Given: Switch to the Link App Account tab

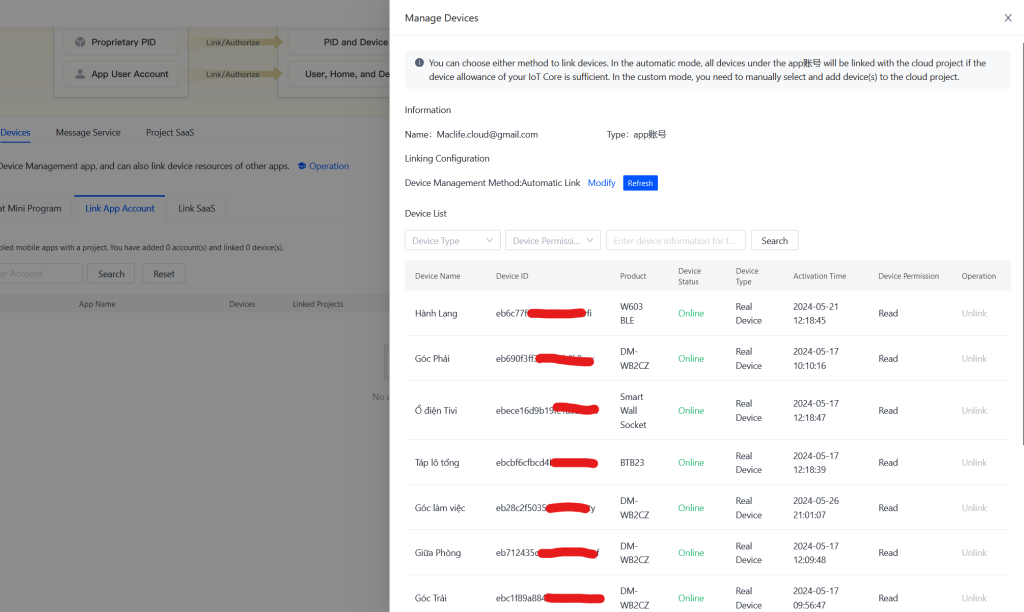Looking at the screenshot, I should tap(120, 208).
